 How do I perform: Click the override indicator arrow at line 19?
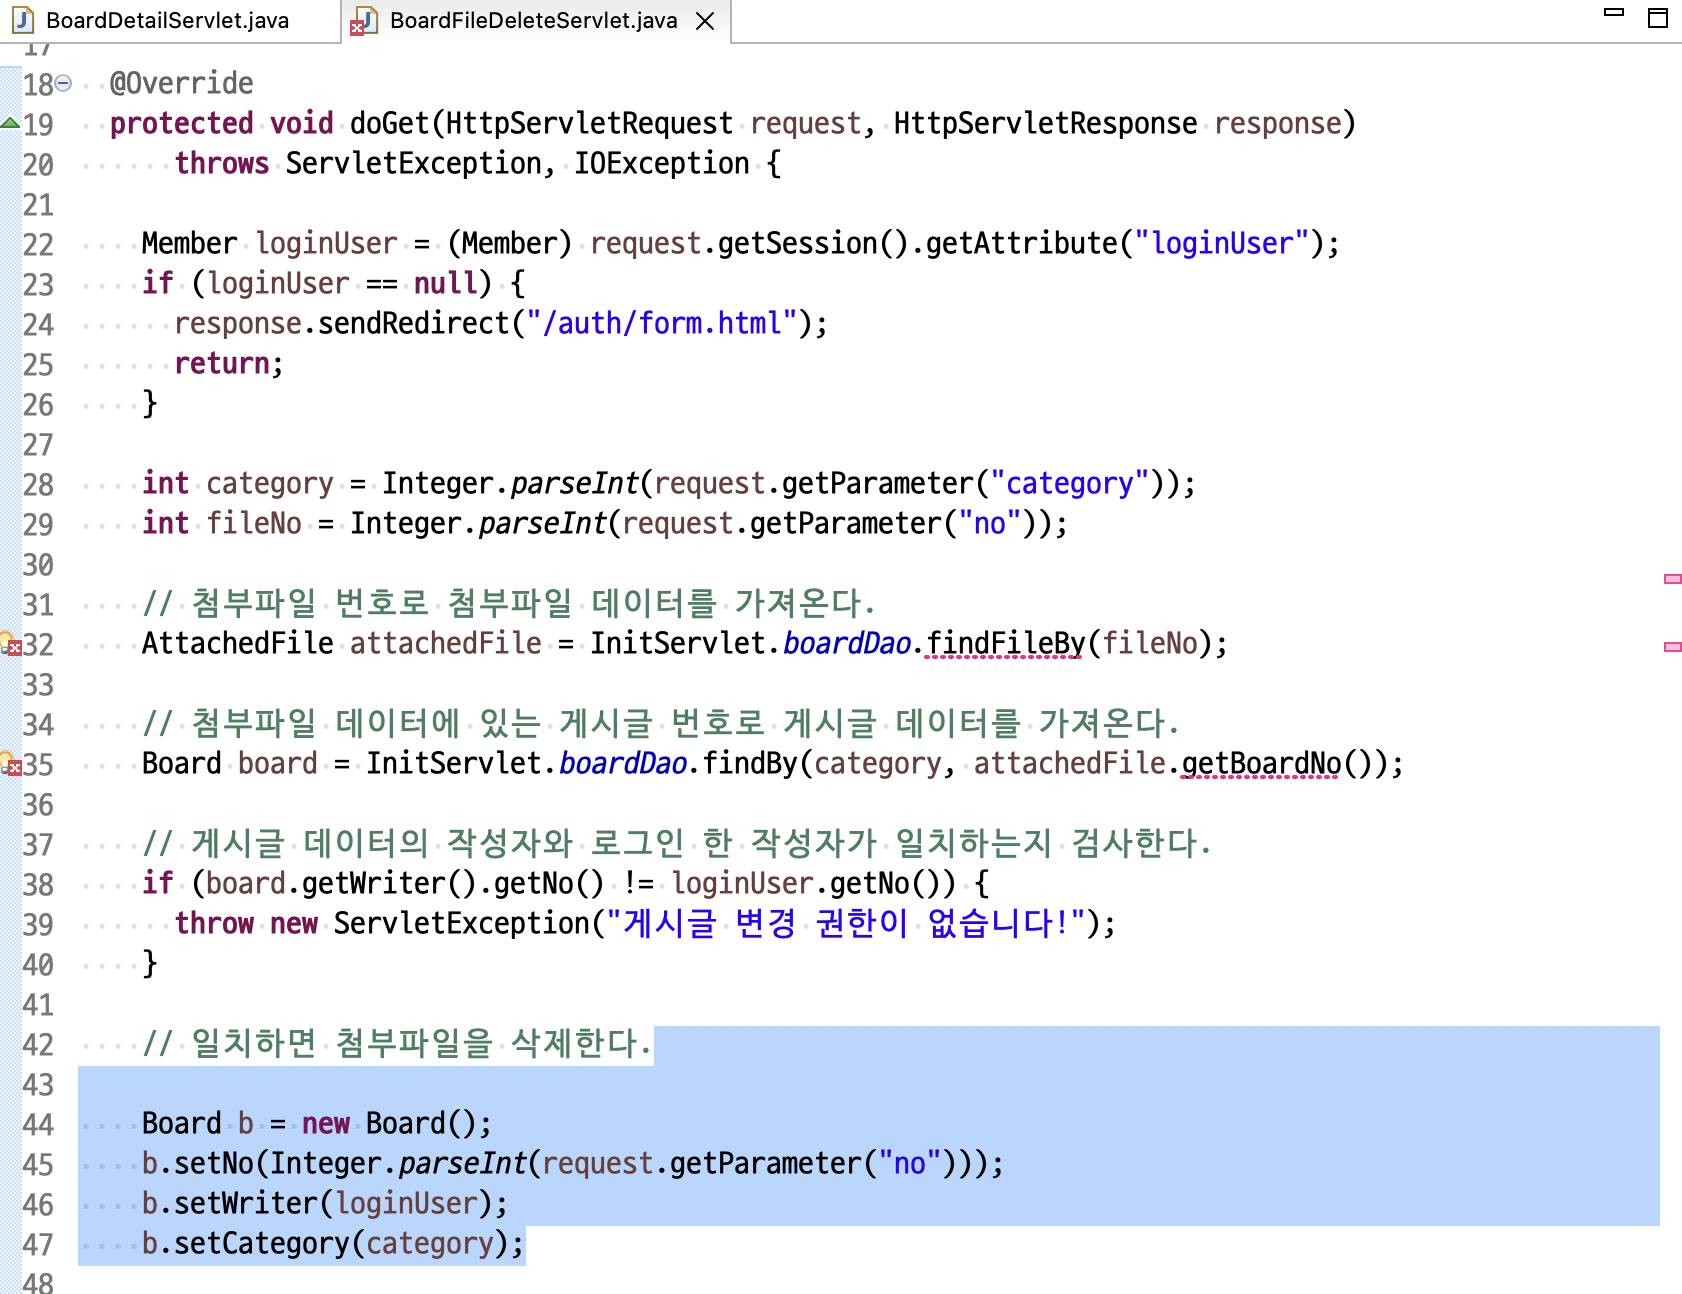click(10, 123)
